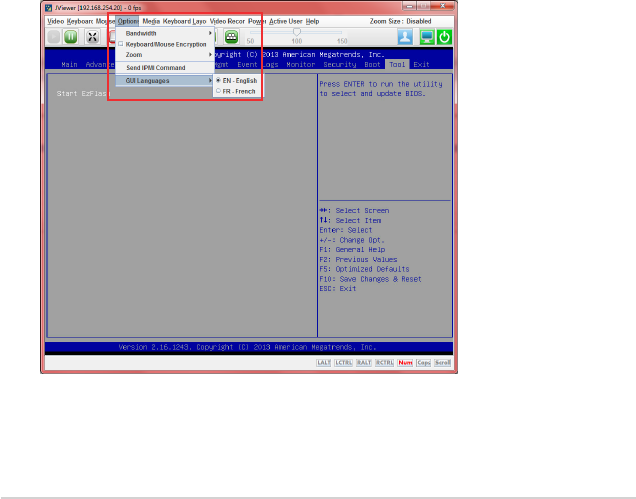Close the JViewer window
The image size is (636, 499).
[443, 6]
